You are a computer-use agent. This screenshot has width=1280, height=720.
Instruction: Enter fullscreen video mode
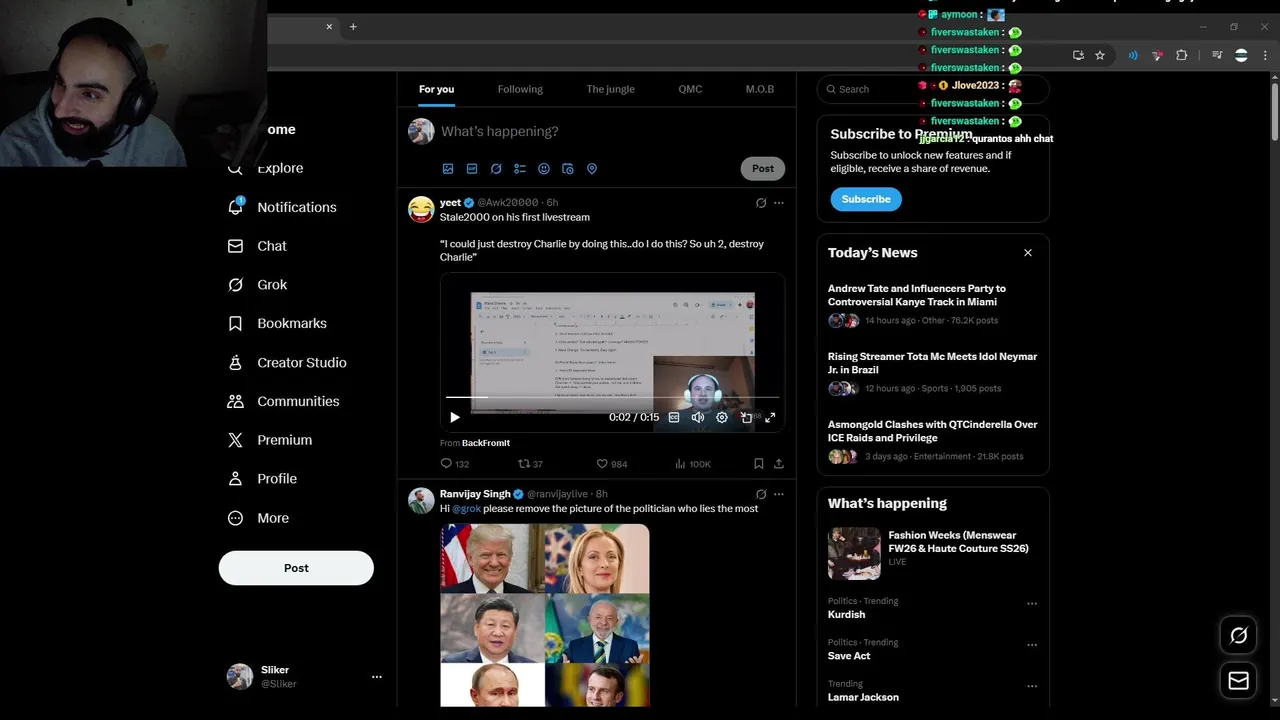770,418
